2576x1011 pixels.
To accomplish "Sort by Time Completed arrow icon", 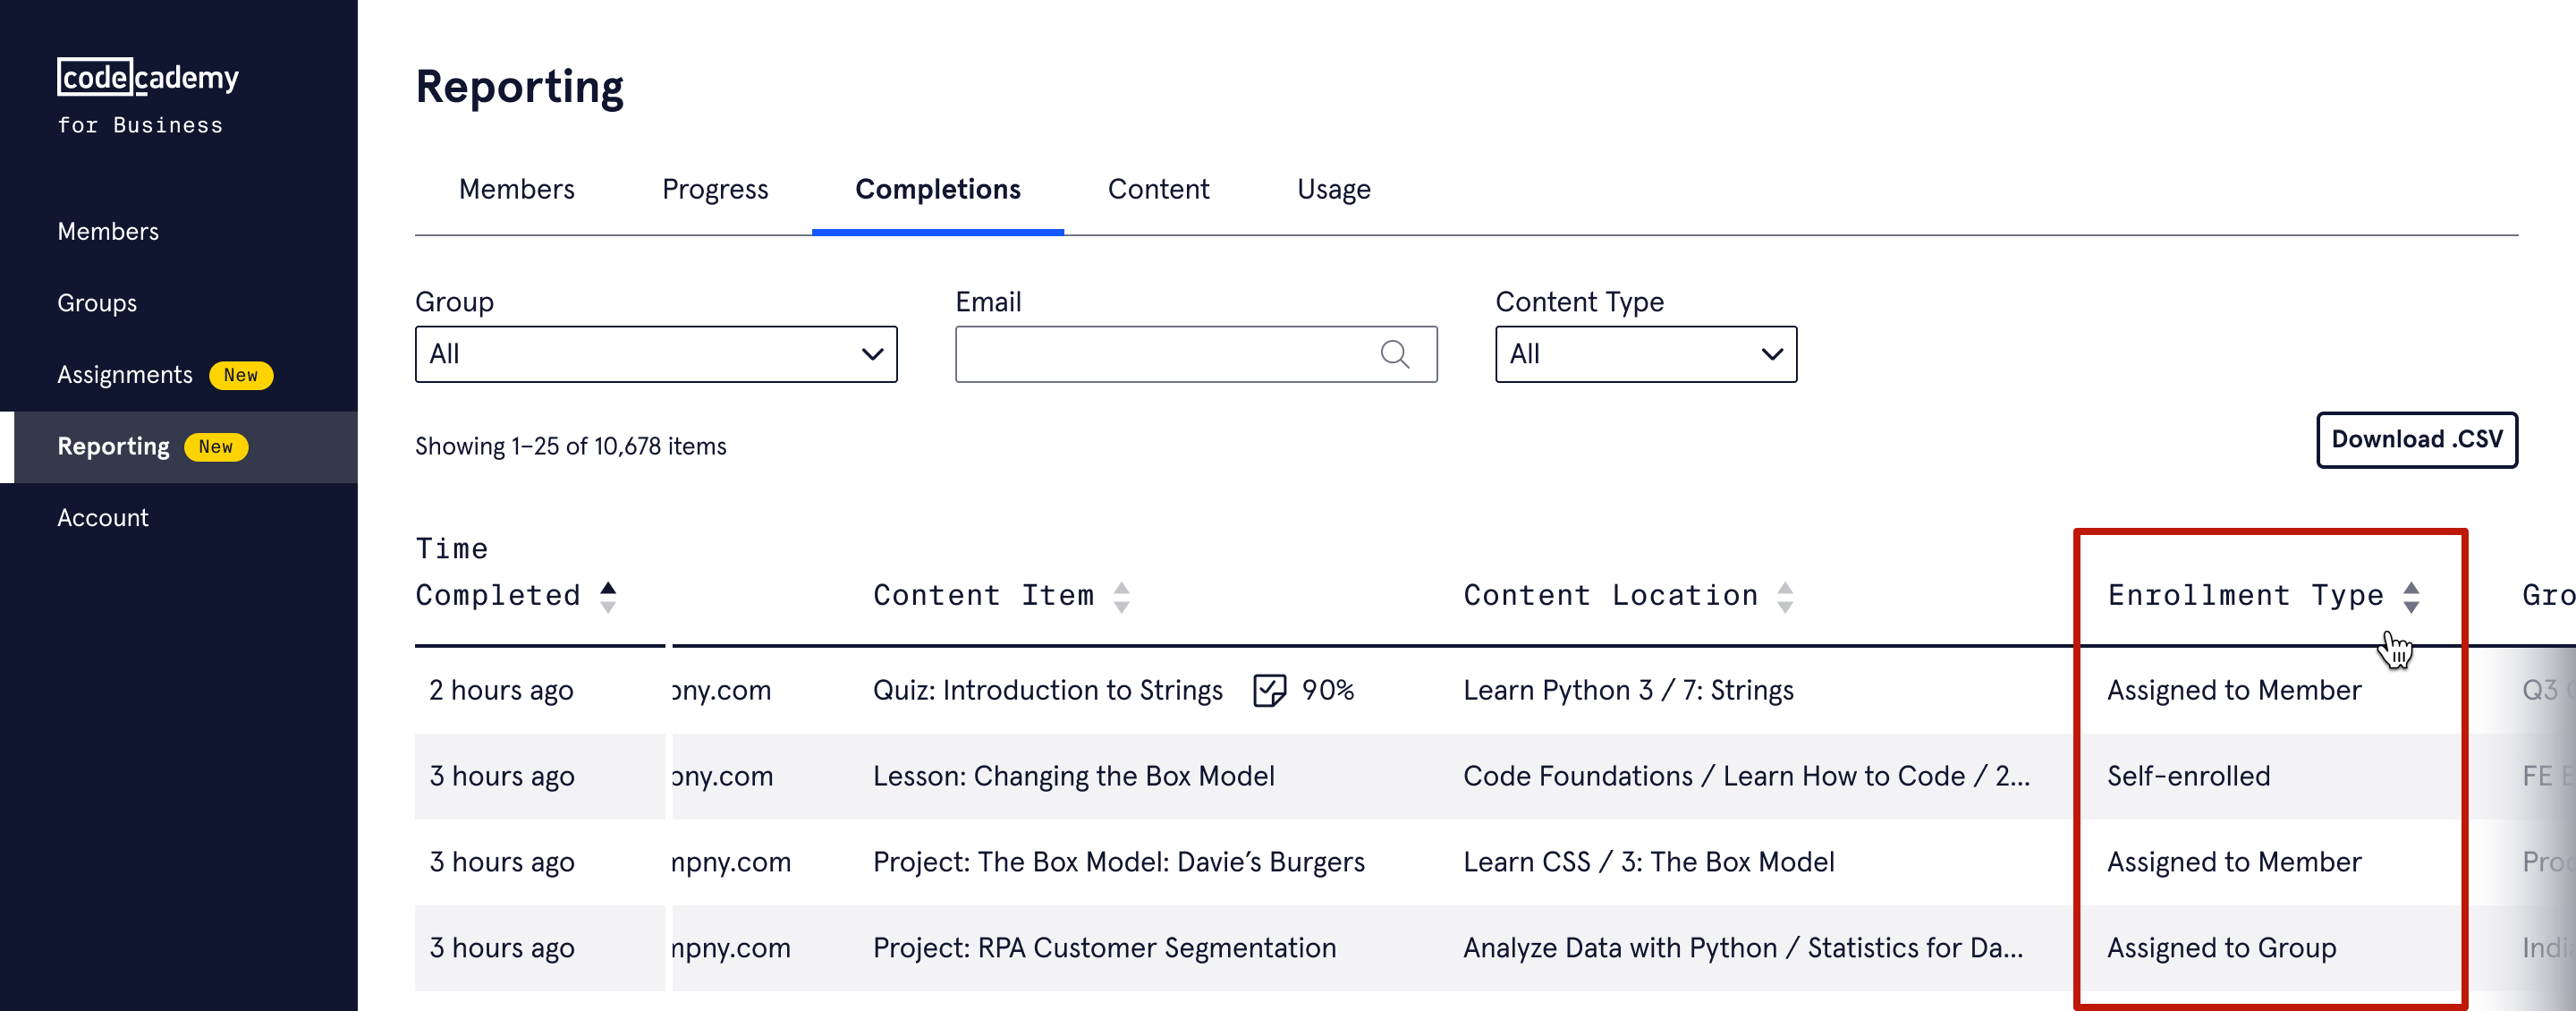I will pyautogui.click(x=607, y=596).
